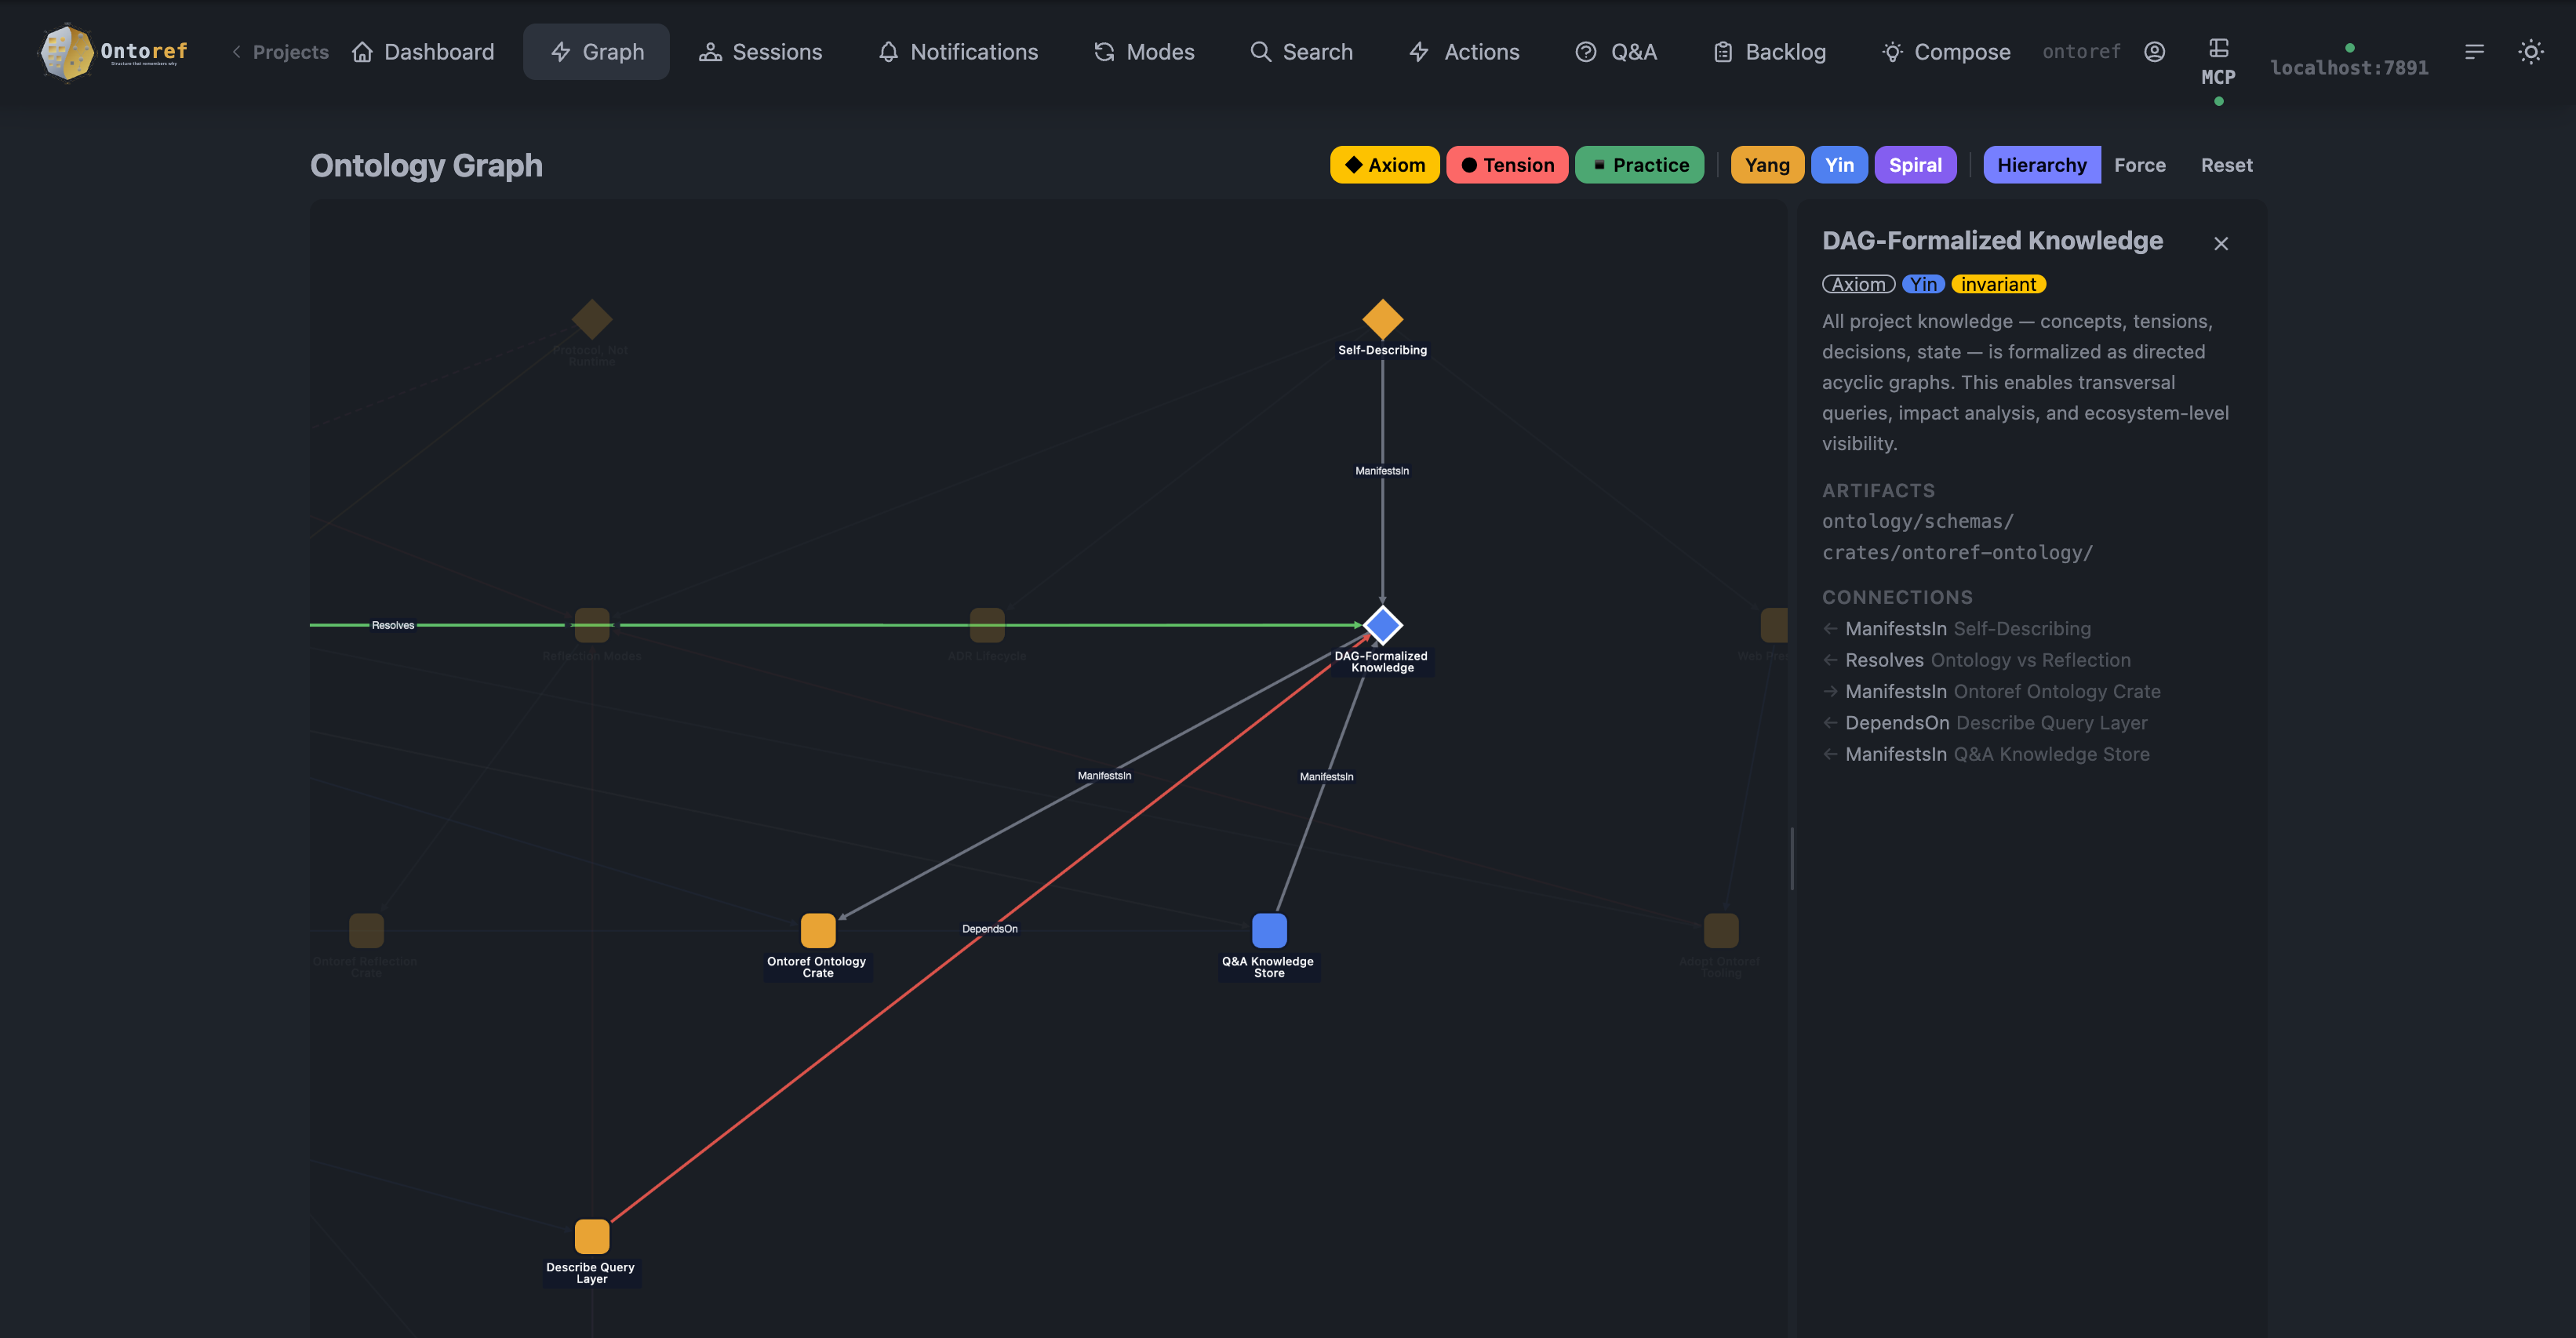Open the user account icon

point(2154,51)
